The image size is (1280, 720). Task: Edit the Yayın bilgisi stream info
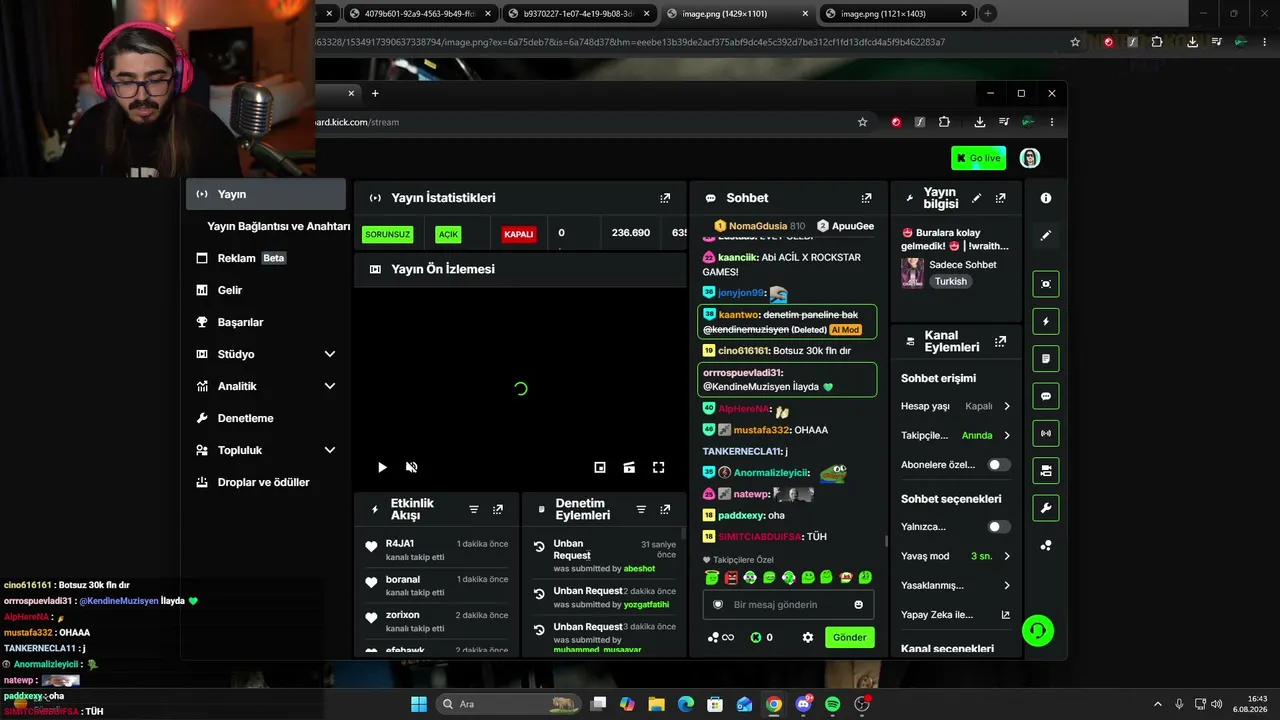[976, 198]
